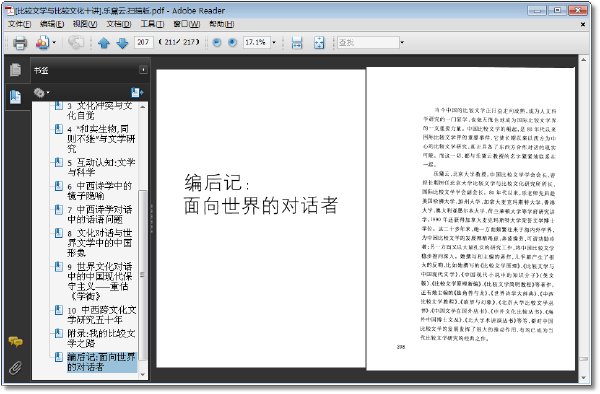Click the zoom percentage field 17.1%
The height and width of the screenshot is (394, 600).
tap(256, 42)
